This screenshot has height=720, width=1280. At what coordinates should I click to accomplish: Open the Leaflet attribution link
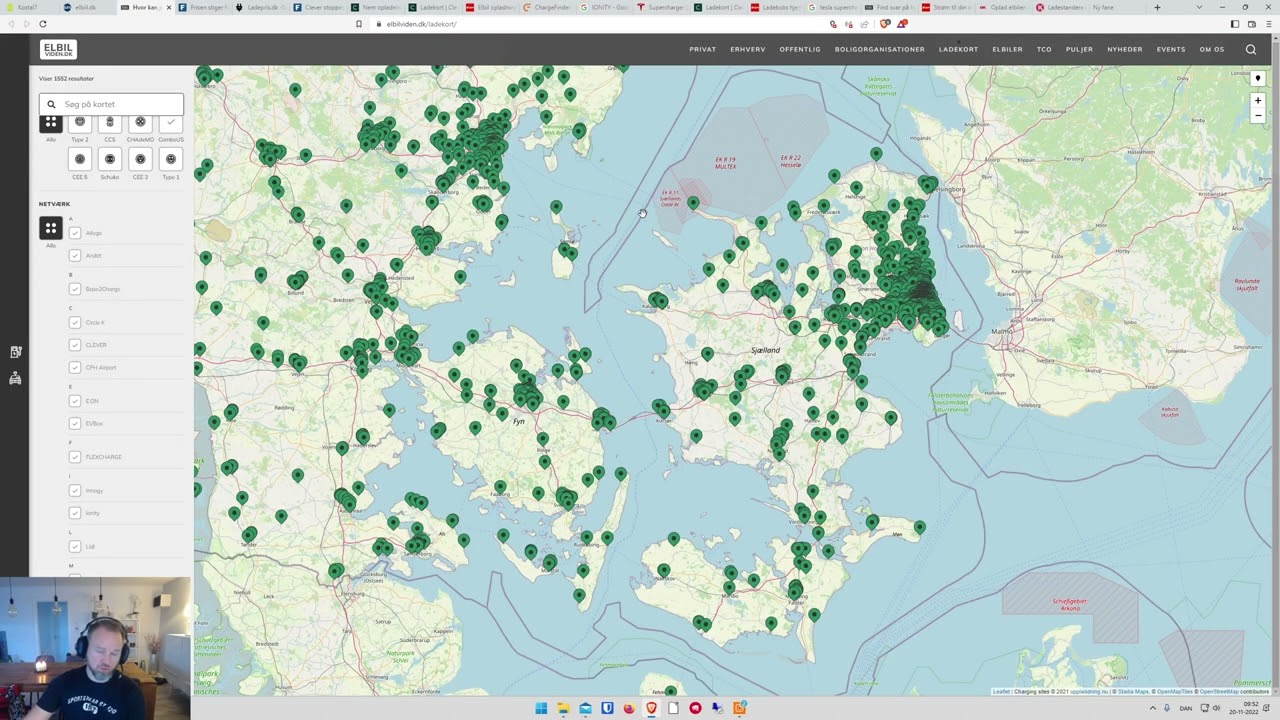[x=1001, y=691]
